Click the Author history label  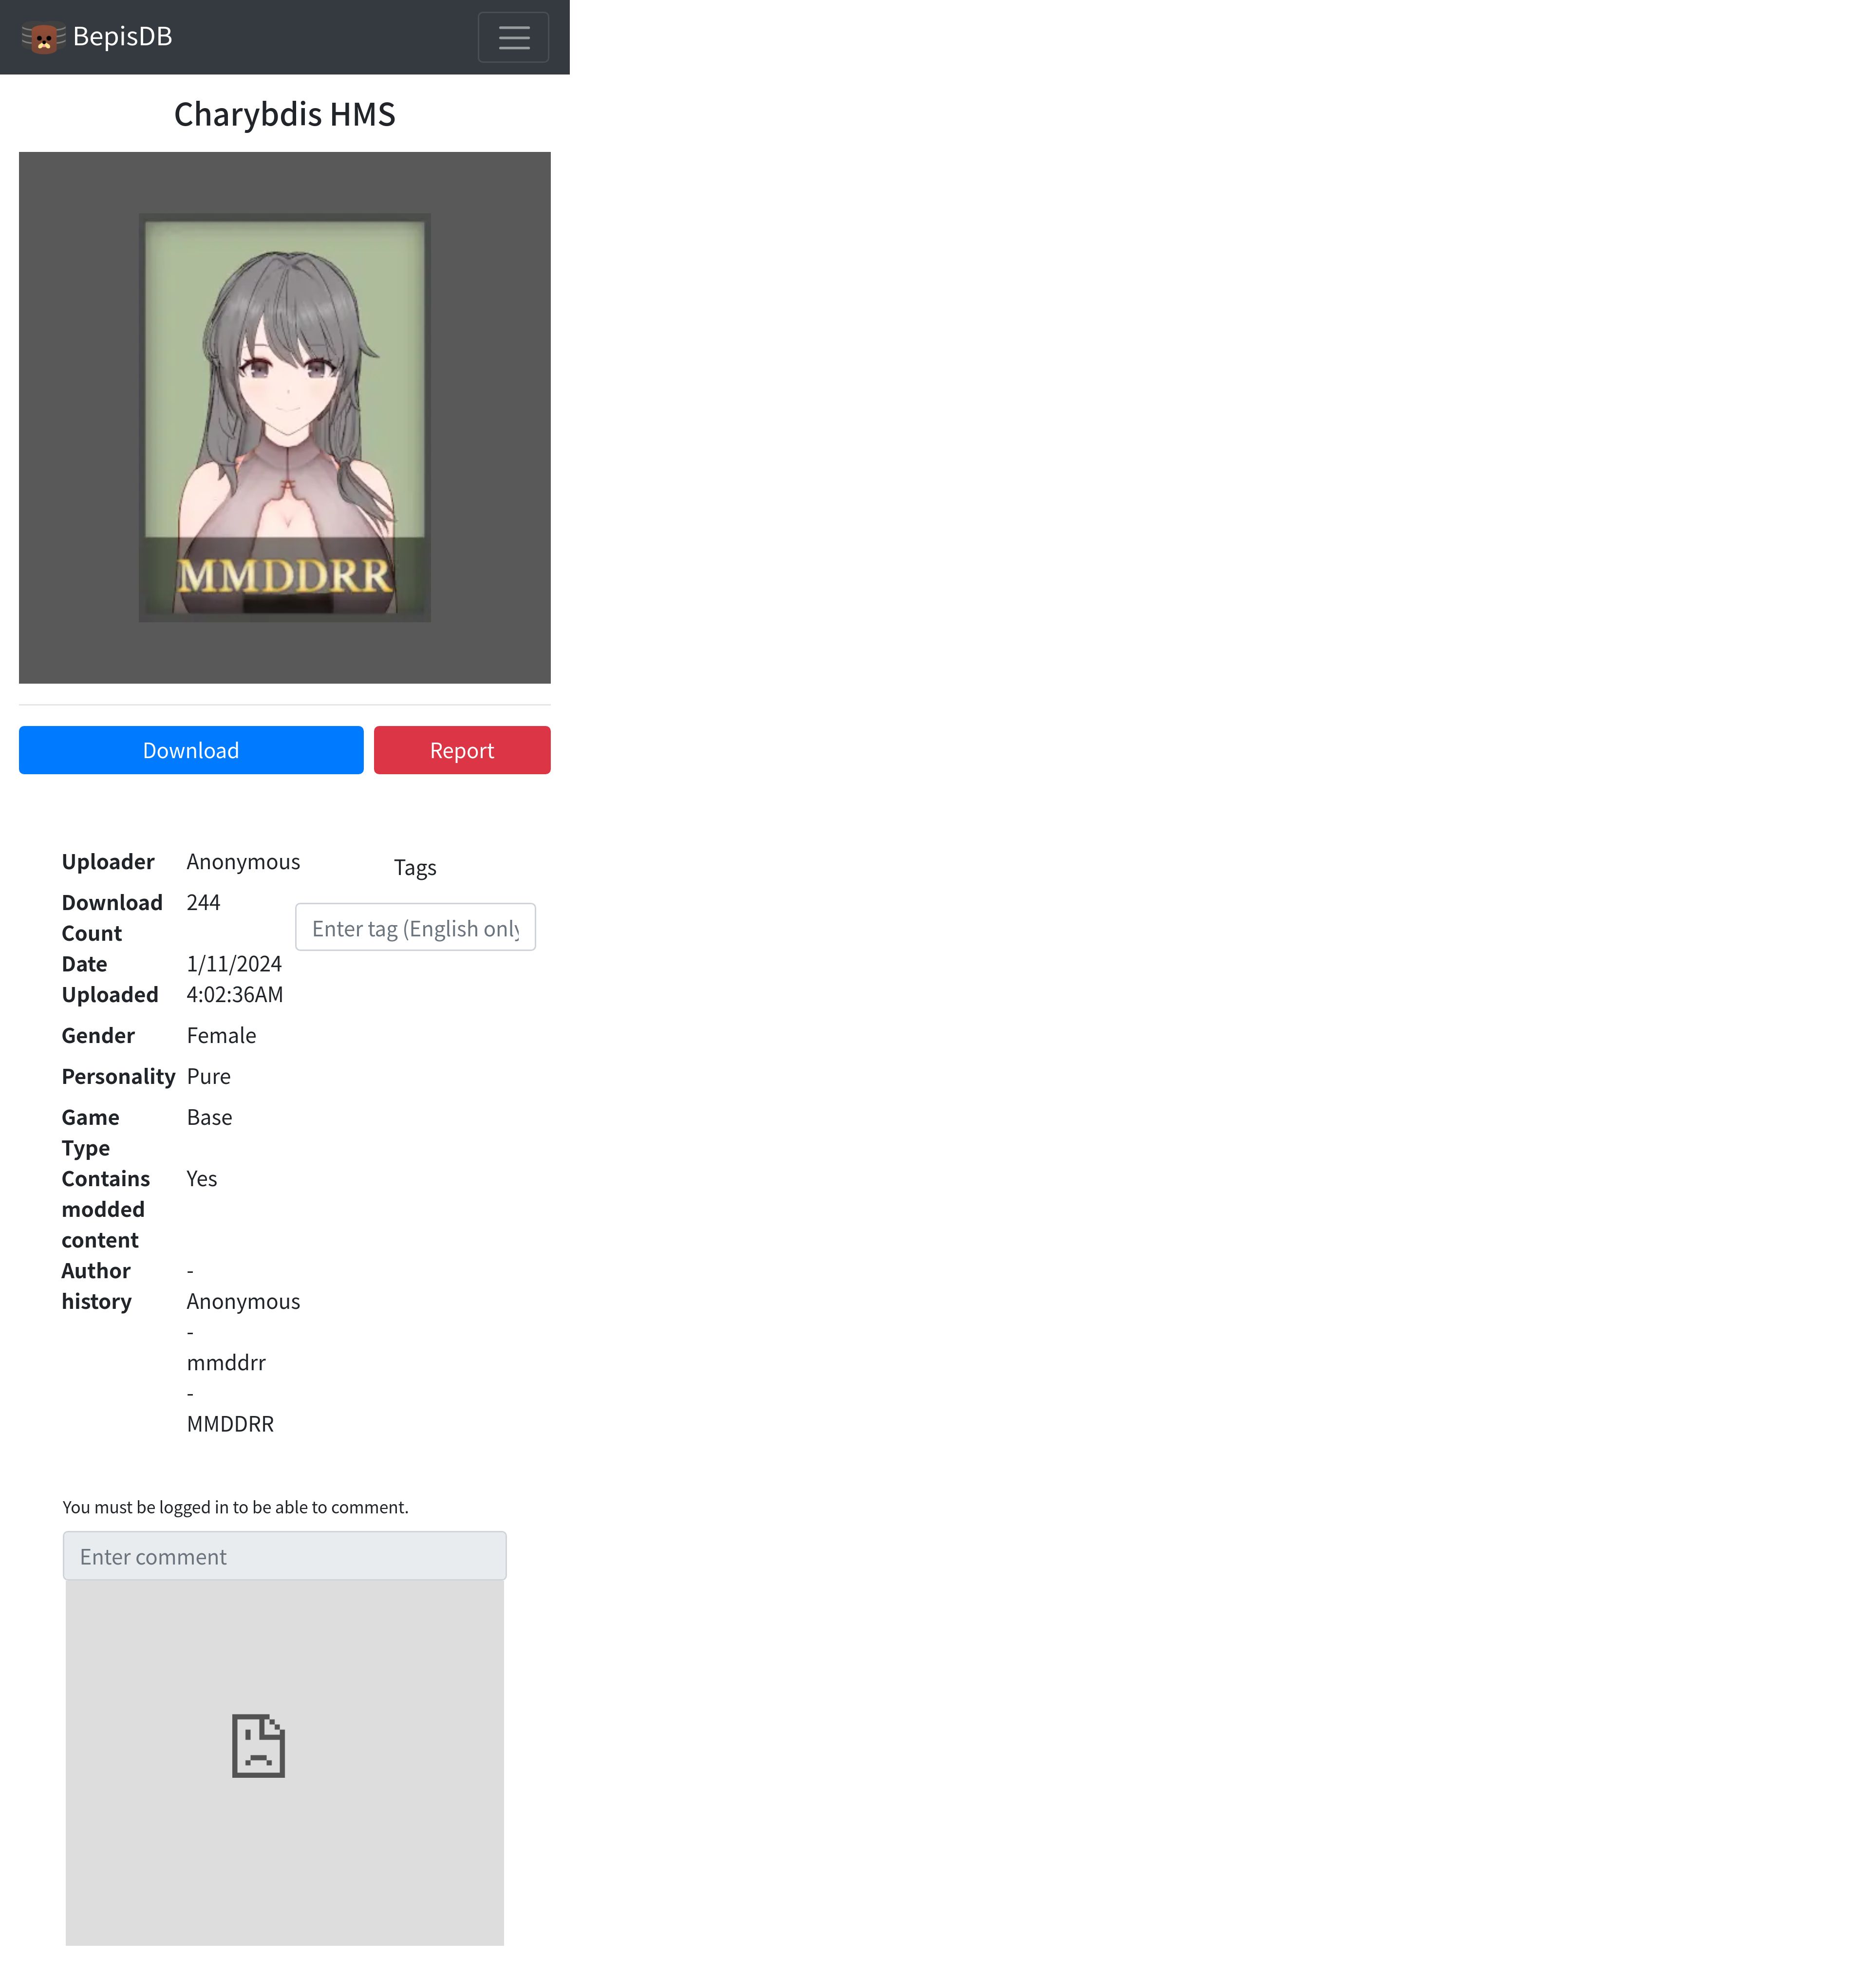point(96,1286)
